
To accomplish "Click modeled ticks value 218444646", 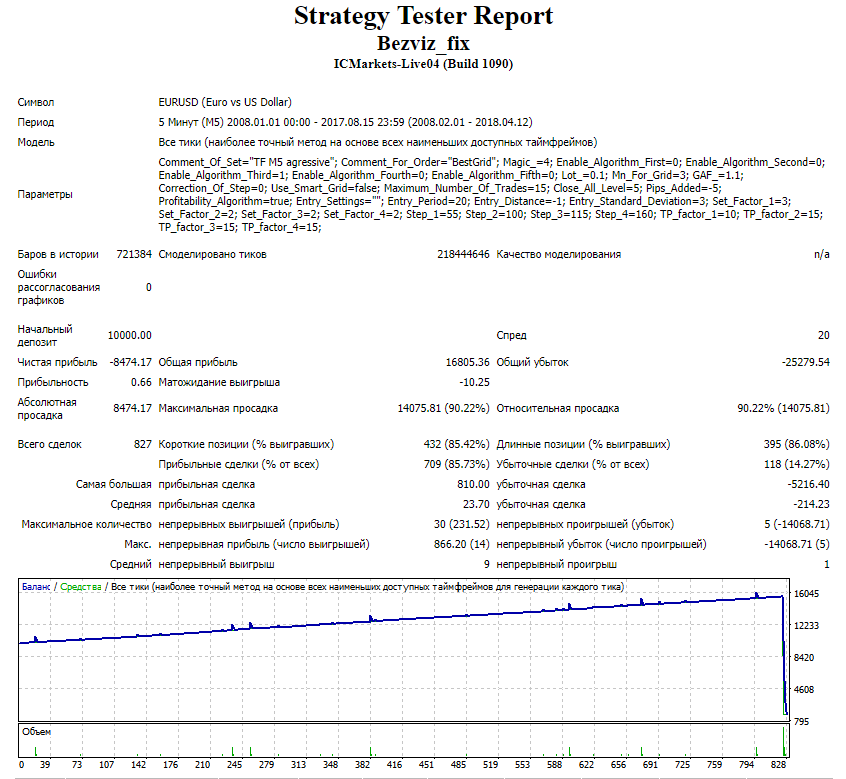I will (x=463, y=254).
